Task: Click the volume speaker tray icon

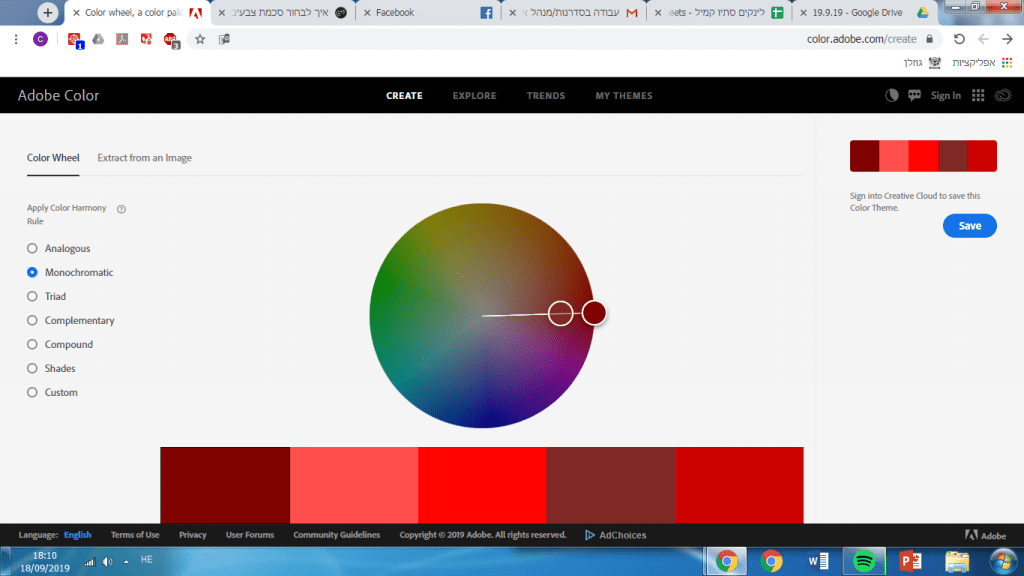Action: [x=108, y=562]
